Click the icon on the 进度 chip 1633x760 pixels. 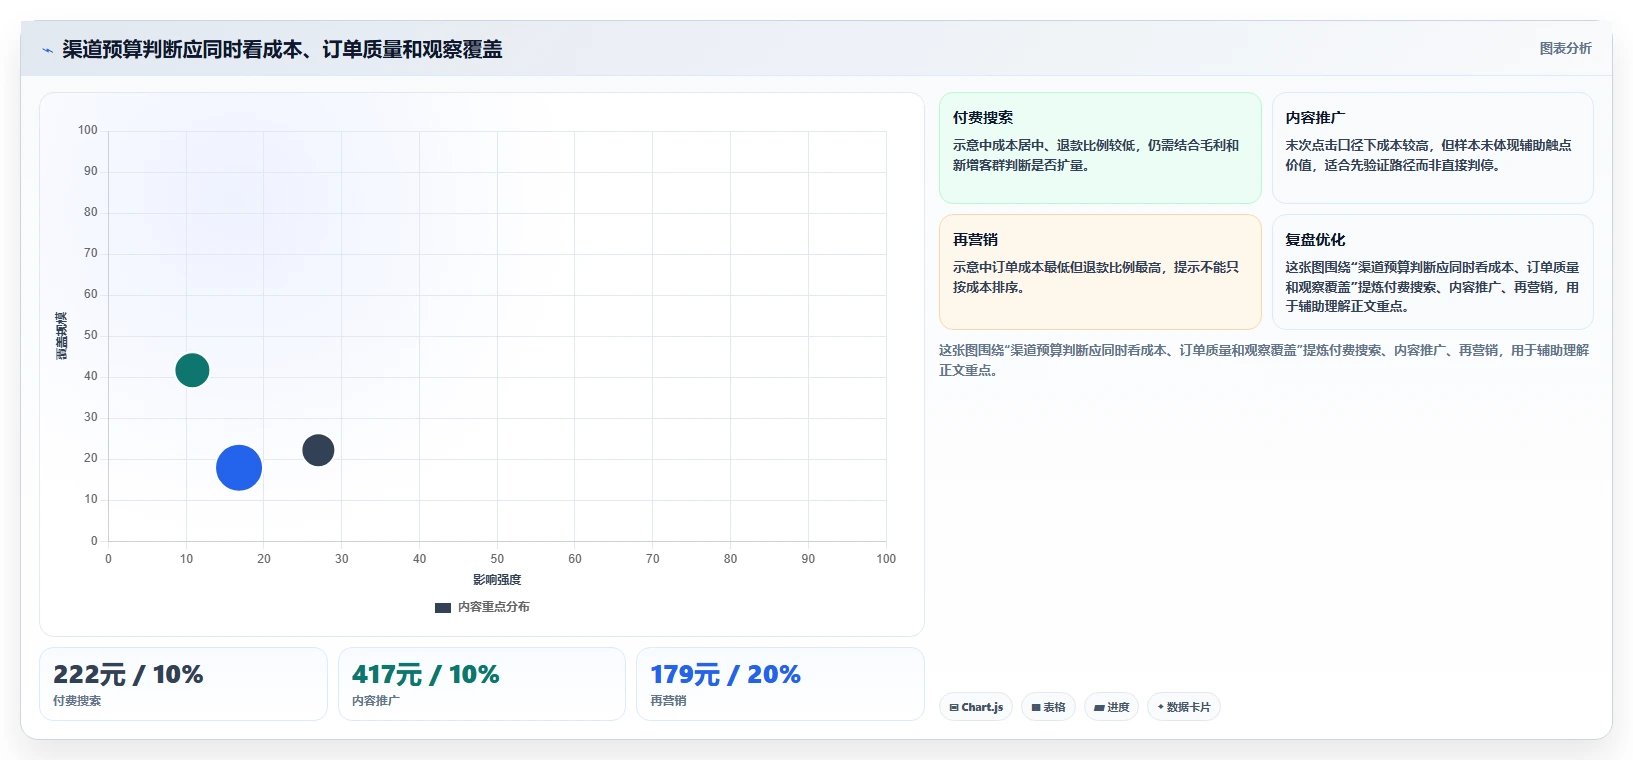point(1099,707)
